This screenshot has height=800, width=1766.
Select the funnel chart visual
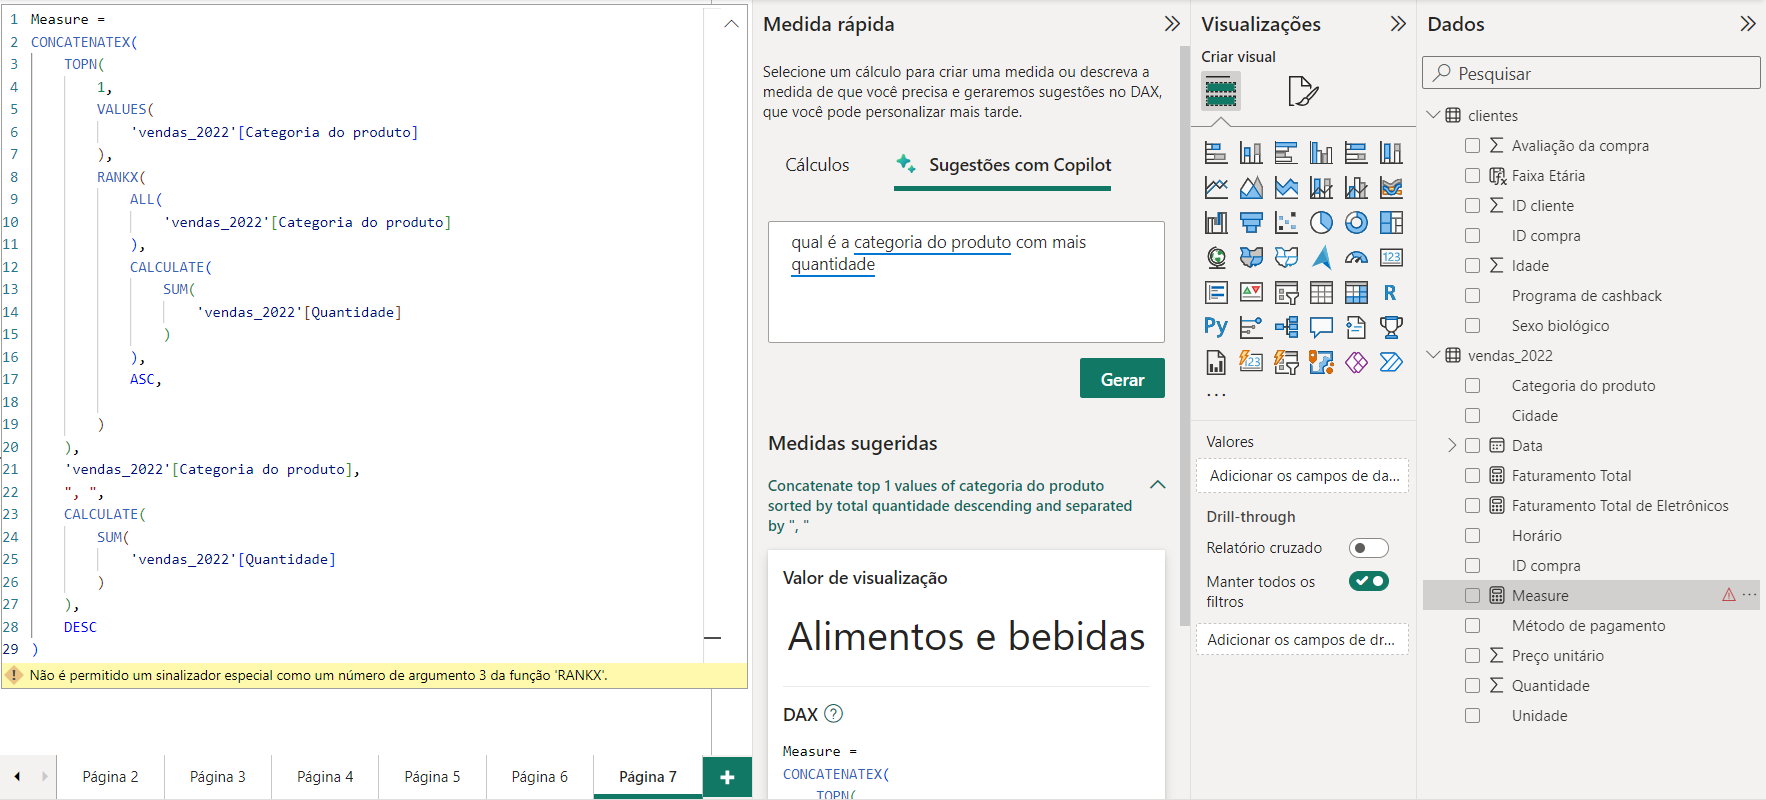pyautogui.click(x=1251, y=223)
